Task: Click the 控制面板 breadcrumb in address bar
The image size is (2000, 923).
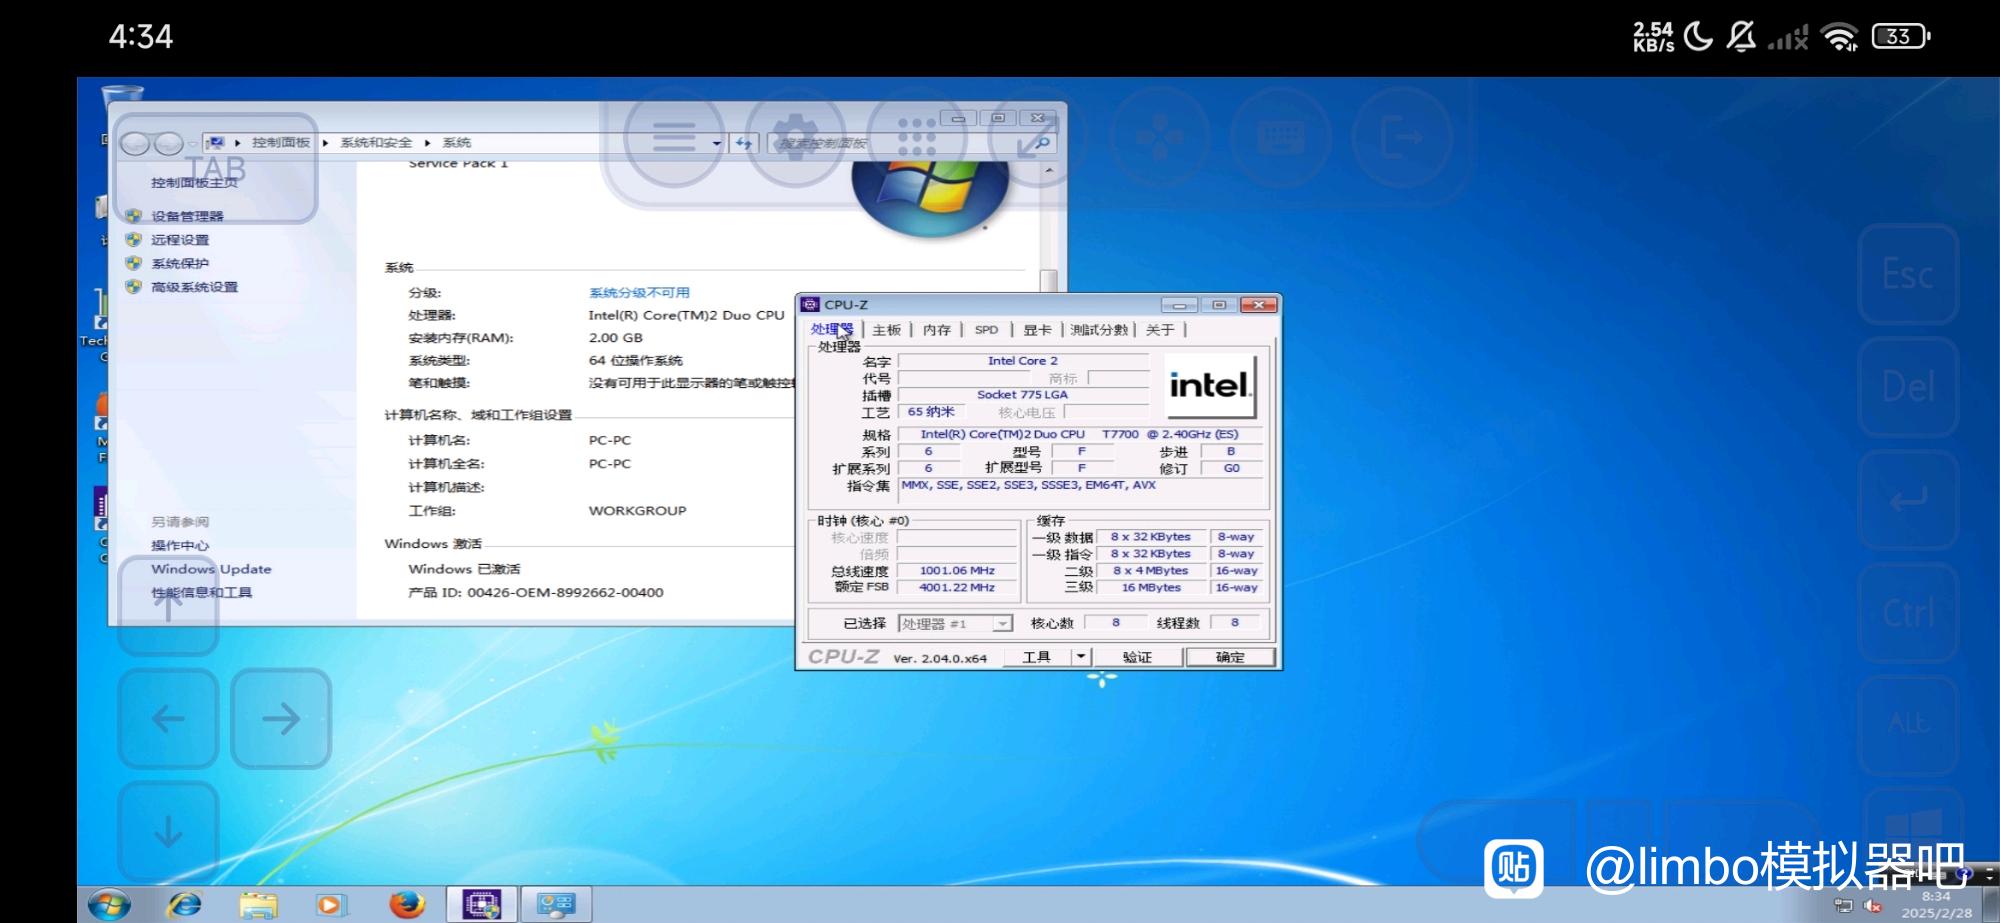Action: click(281, 143)
